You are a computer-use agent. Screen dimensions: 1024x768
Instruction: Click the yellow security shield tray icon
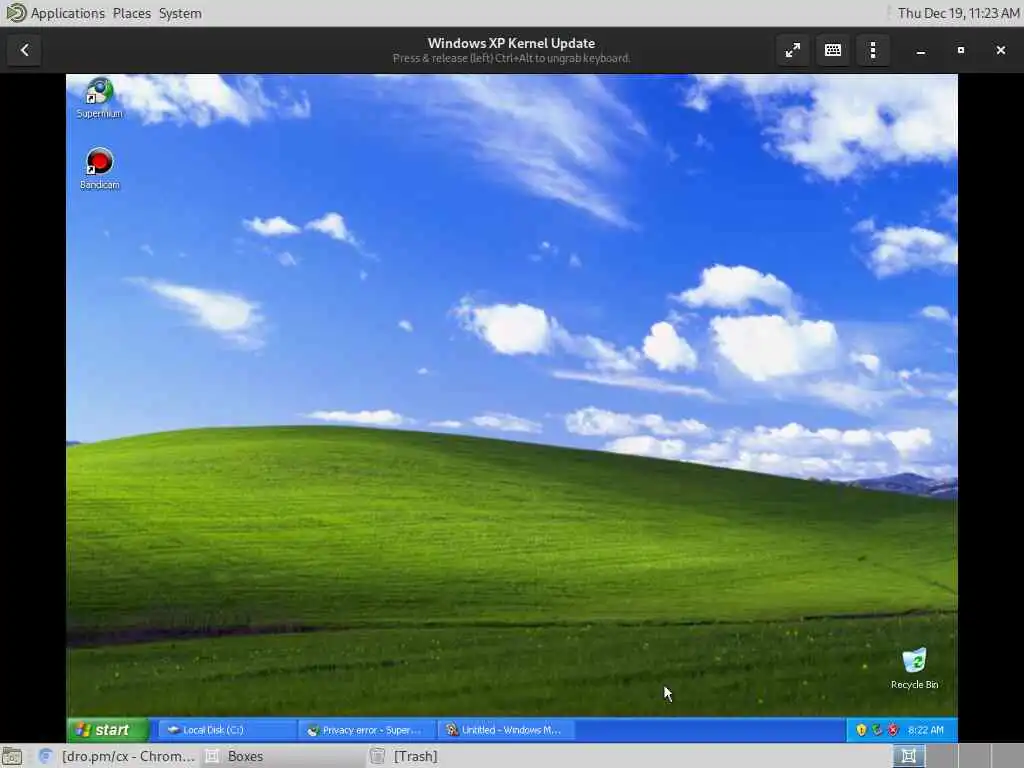click(861, 730)
